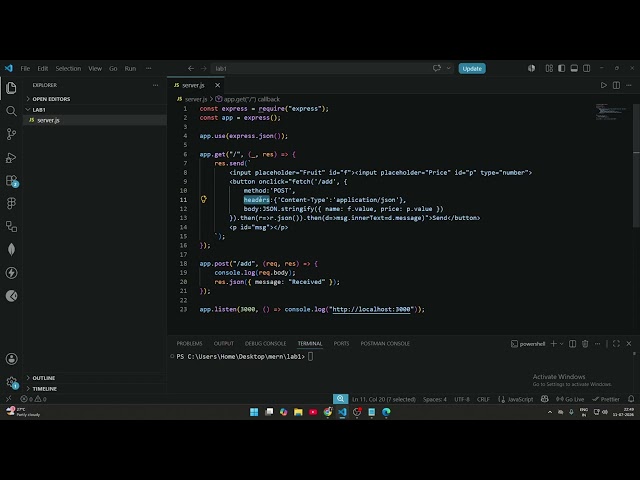
Task: Switch to the PROBLEMS panel tab
Action: tap(189, 343)
